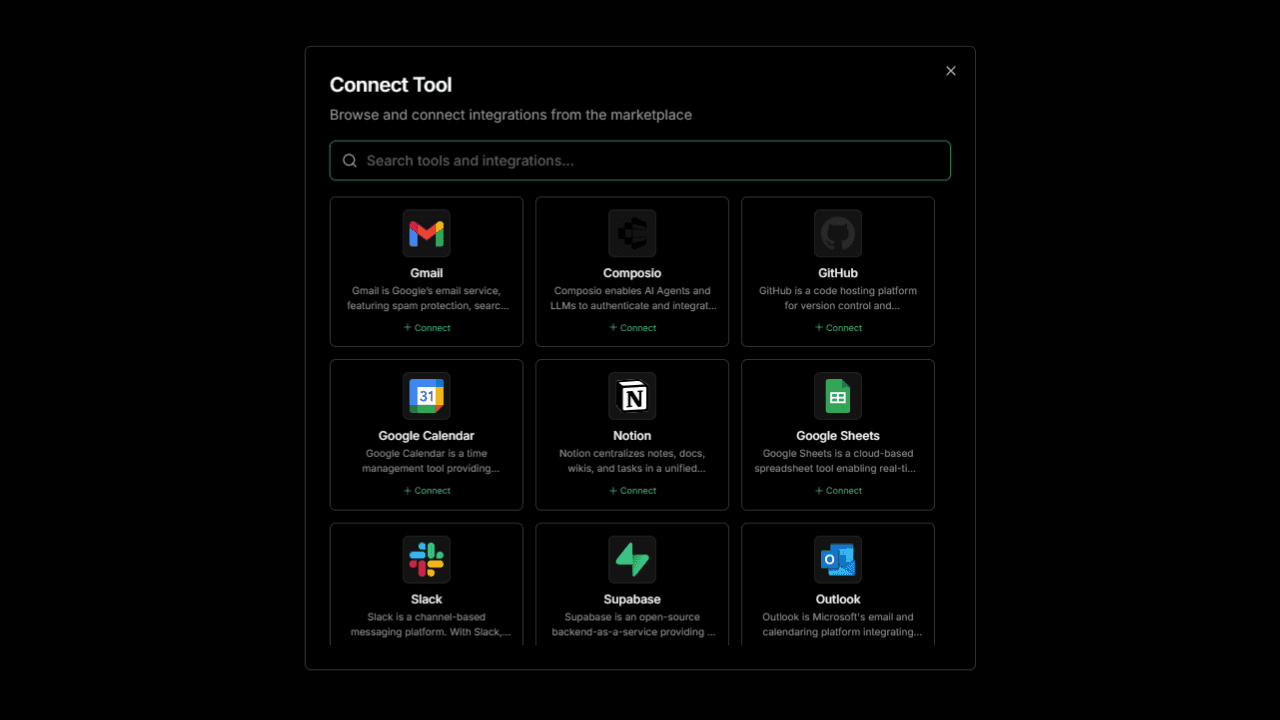
Task: Close the Connect Tool dialog
Action: (x=951, y=71)
